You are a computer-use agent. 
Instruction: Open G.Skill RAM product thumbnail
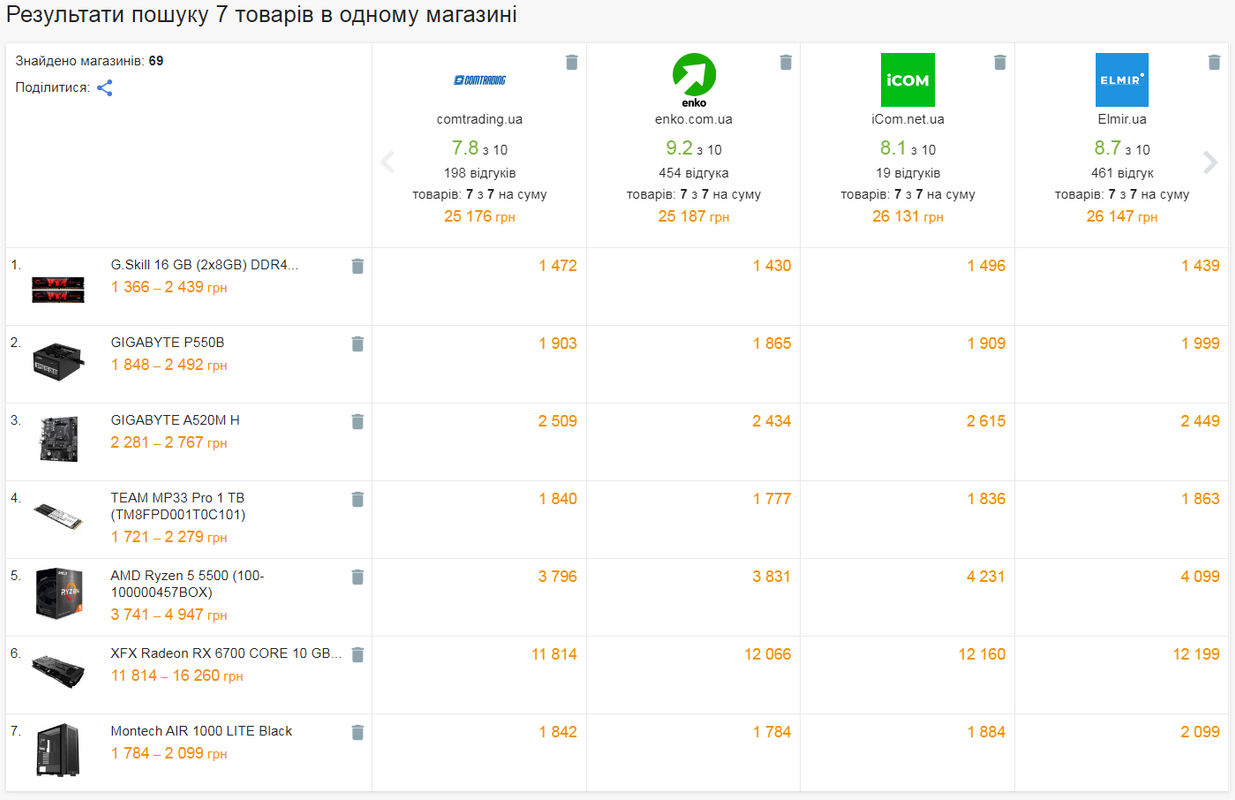click(59, 289)
